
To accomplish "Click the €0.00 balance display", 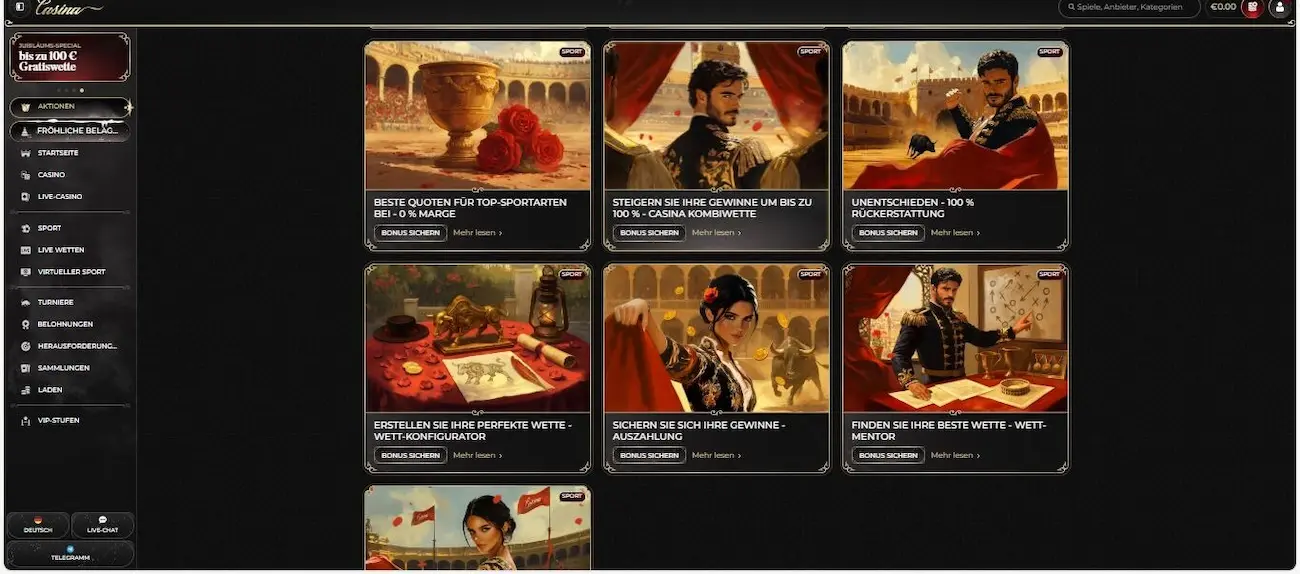I will pos(1222,7).
